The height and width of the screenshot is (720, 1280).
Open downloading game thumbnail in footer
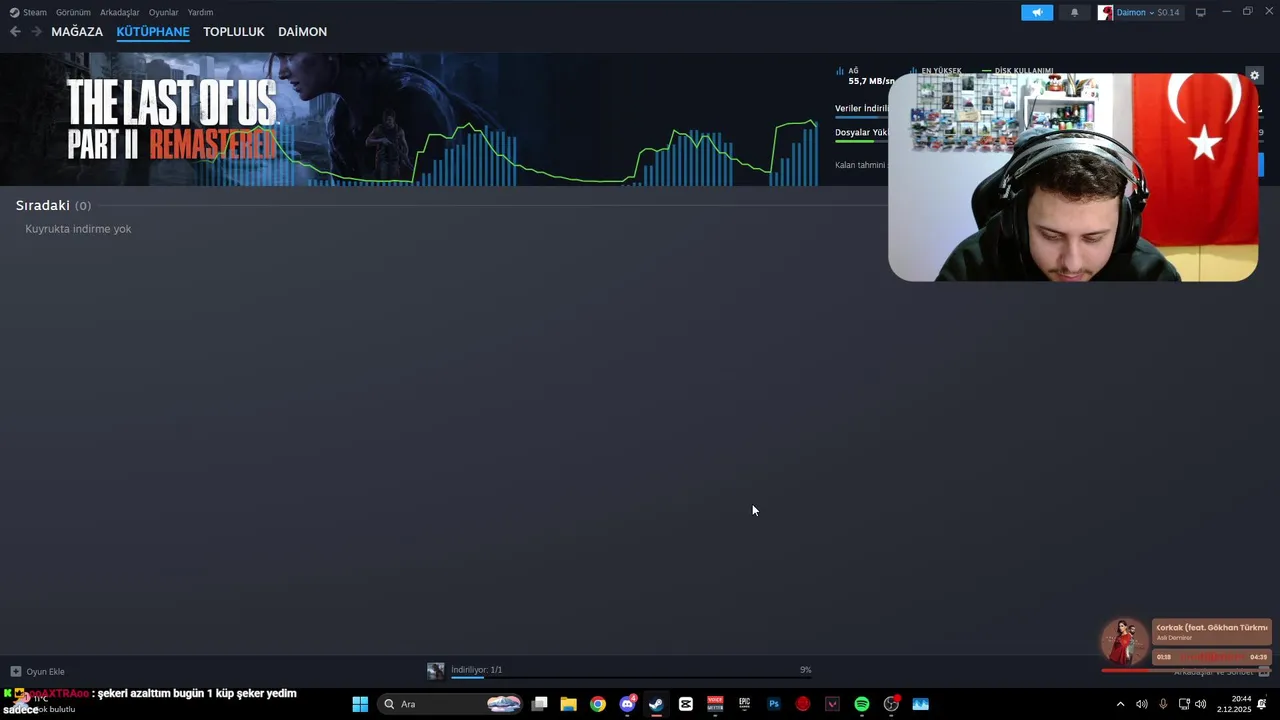point(435,671)
